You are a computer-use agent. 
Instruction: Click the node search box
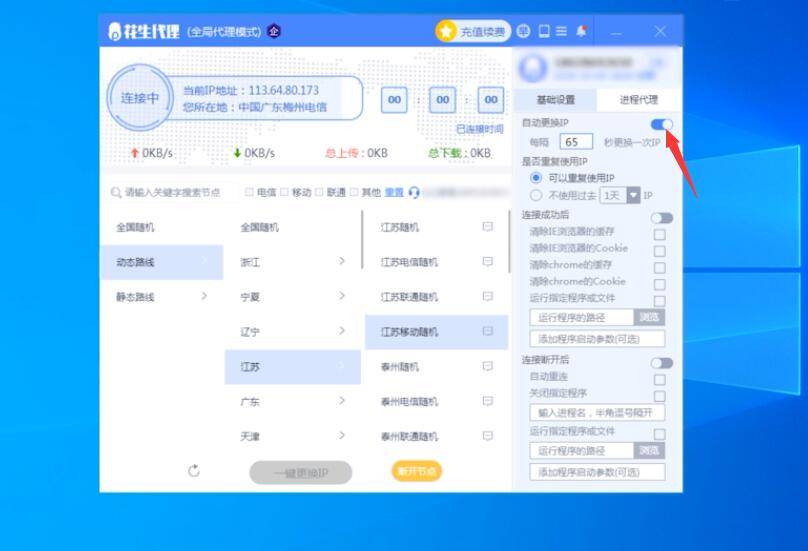click(x=173, y=192)
